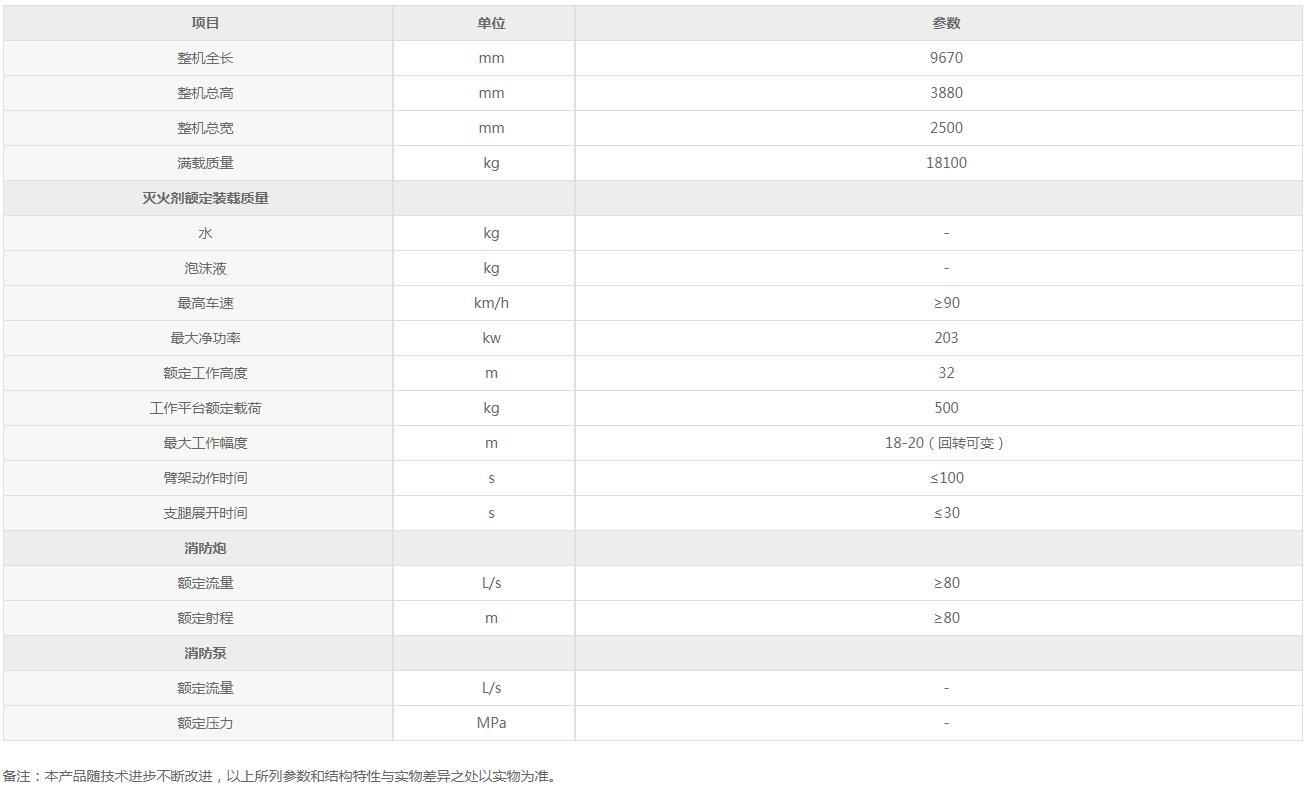Select the 整机全长 row label

[205, 58]
